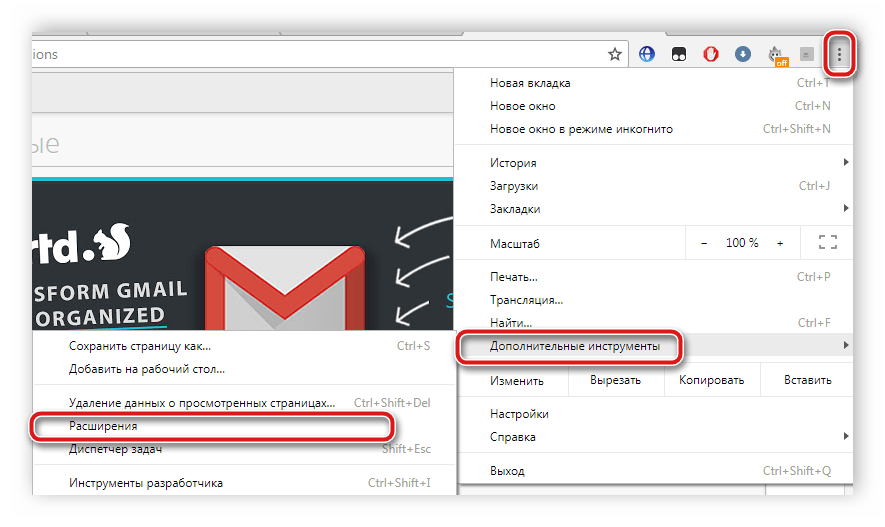Open Загрузки menu entry

pyautogui.click(x=655, y=186)
